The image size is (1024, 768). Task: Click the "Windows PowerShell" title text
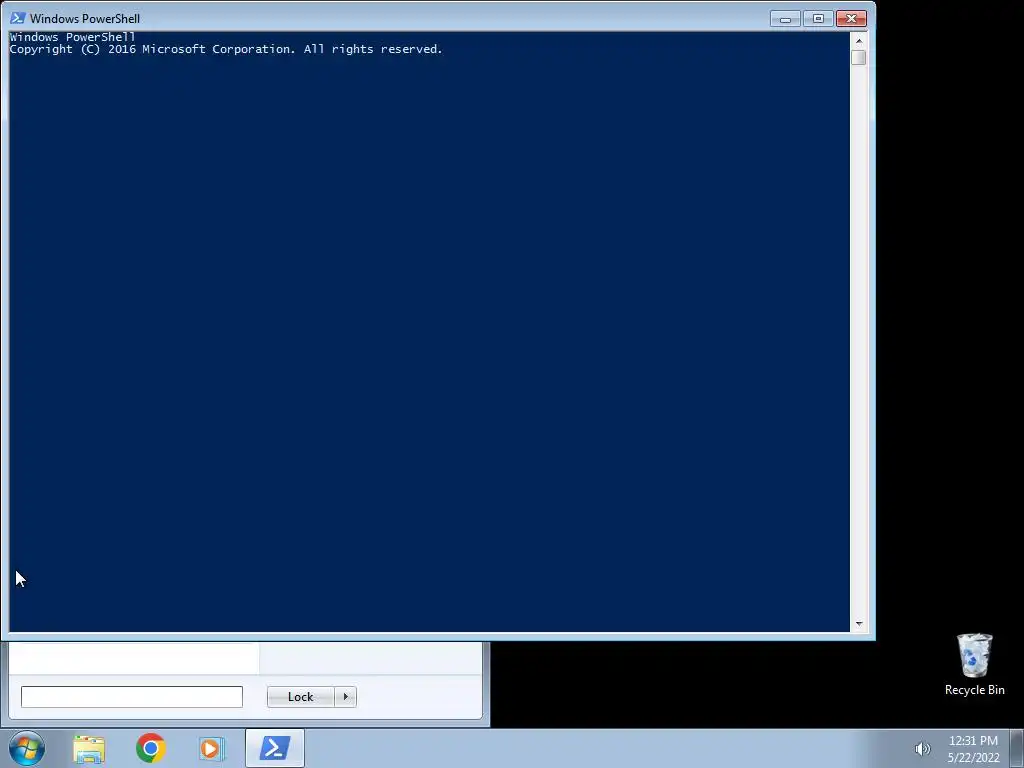(x=85, y=18)
